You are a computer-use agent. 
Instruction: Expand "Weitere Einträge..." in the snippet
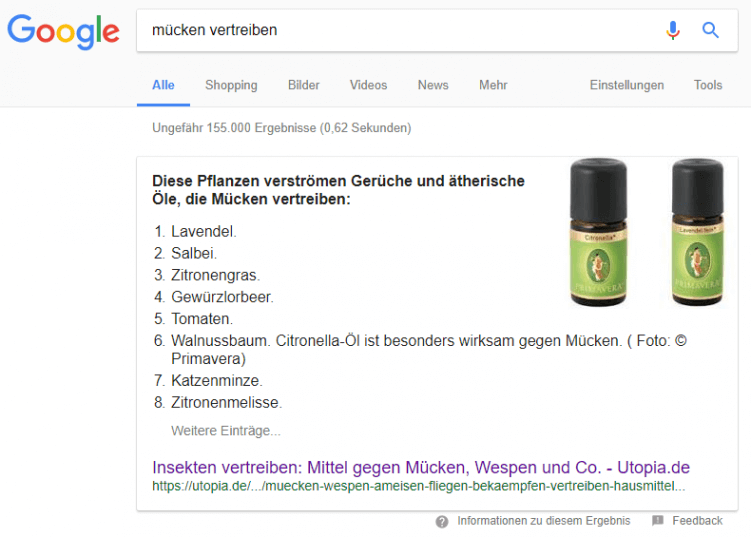coord(226,431)
